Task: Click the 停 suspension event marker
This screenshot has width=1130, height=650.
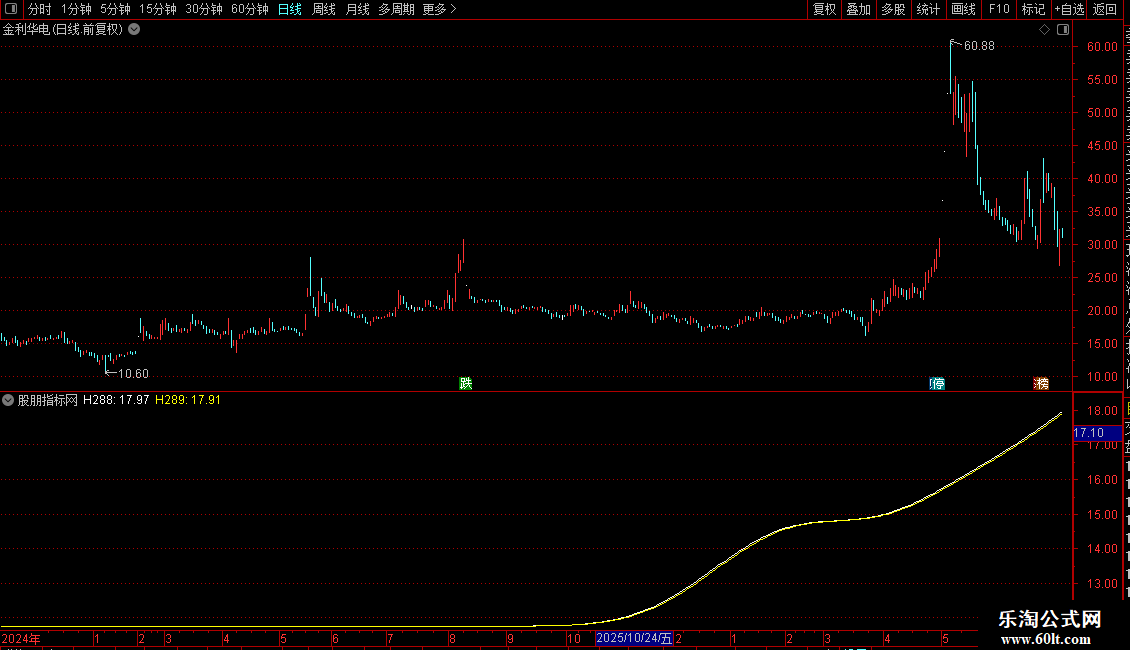Action: pyautogui.click(x=937, y=383)
